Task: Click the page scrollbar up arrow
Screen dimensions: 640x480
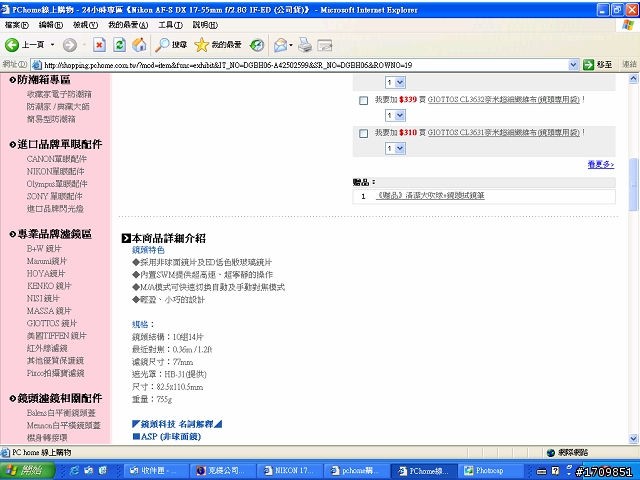Action: coord(633,79)
